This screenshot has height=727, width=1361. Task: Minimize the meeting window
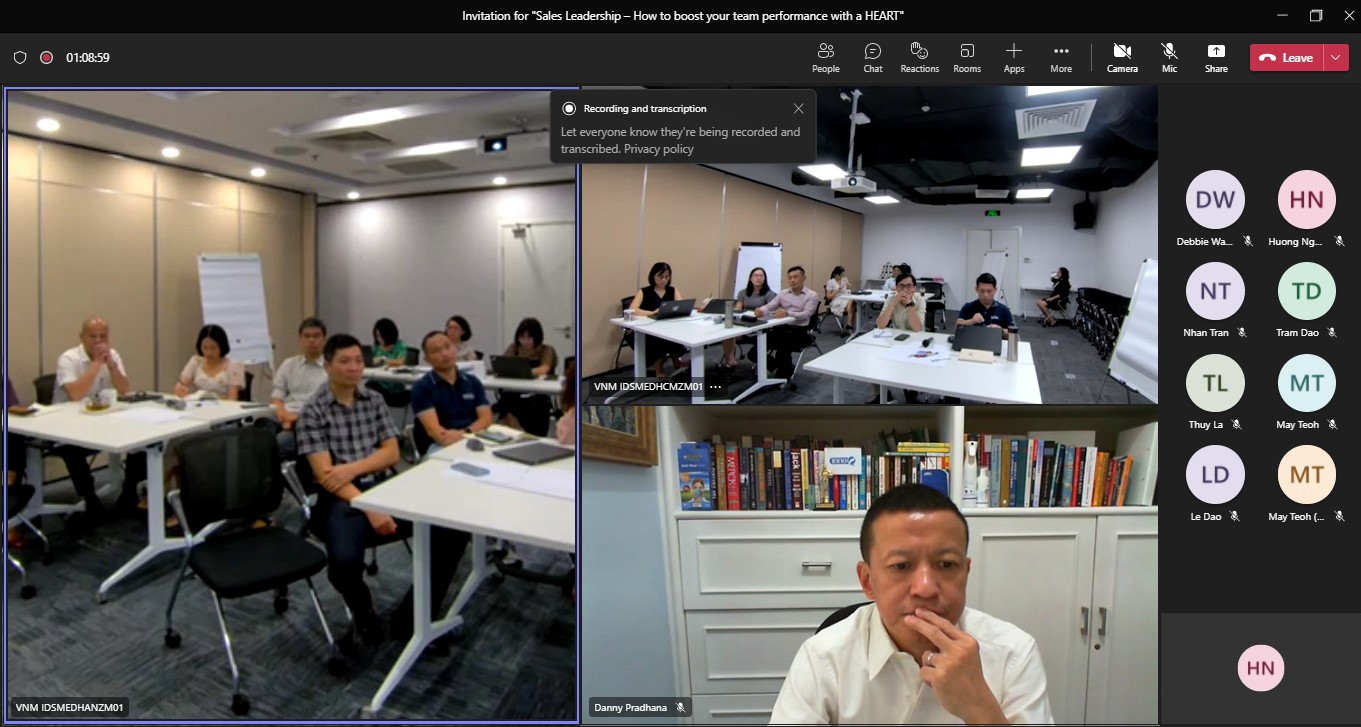(1283, 15)
